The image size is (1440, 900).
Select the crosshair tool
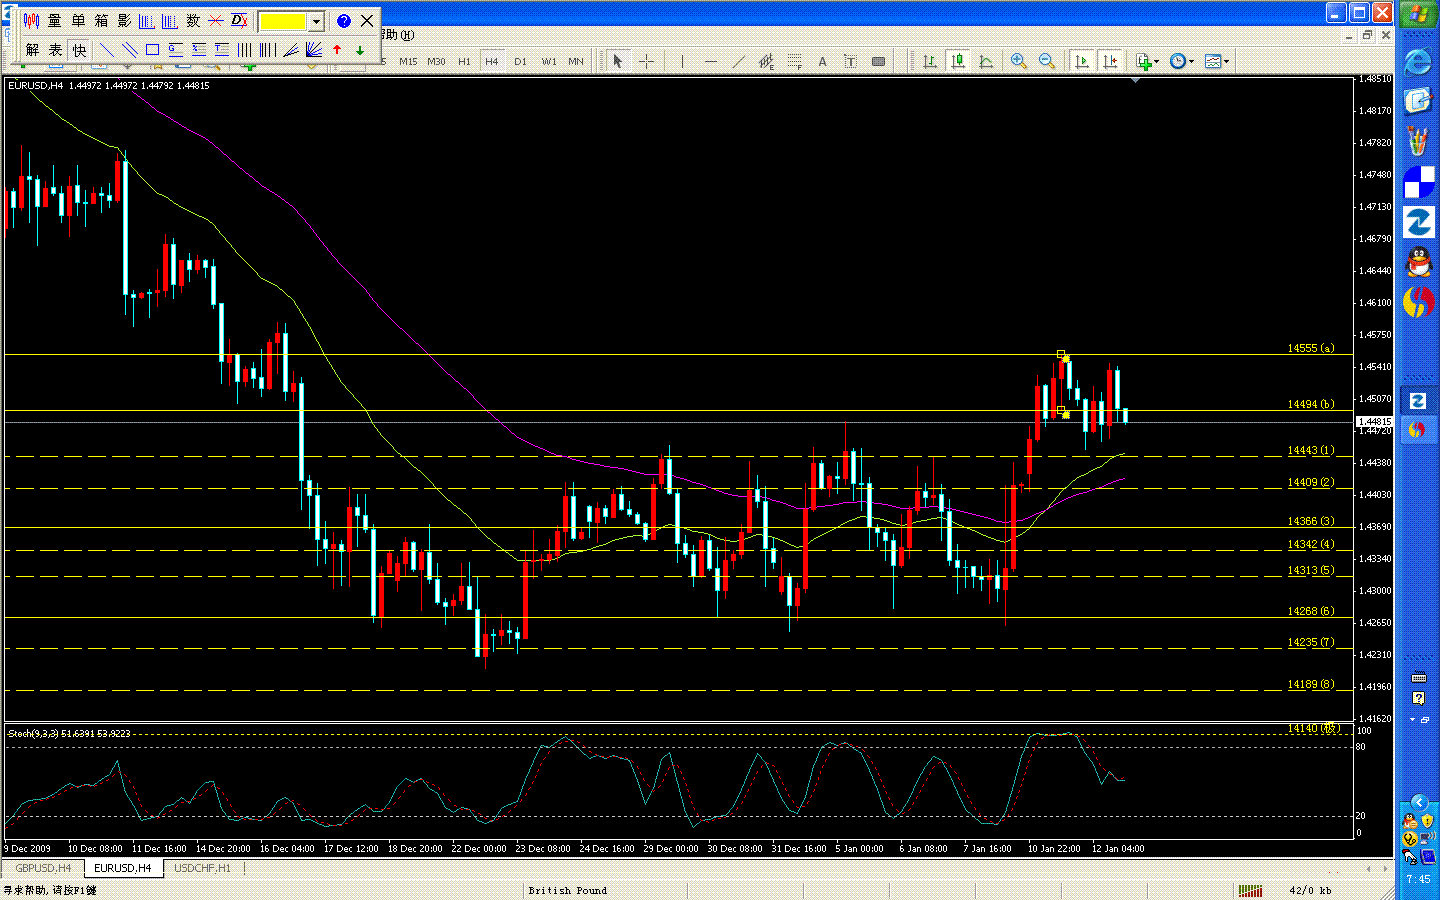(646, 62)
